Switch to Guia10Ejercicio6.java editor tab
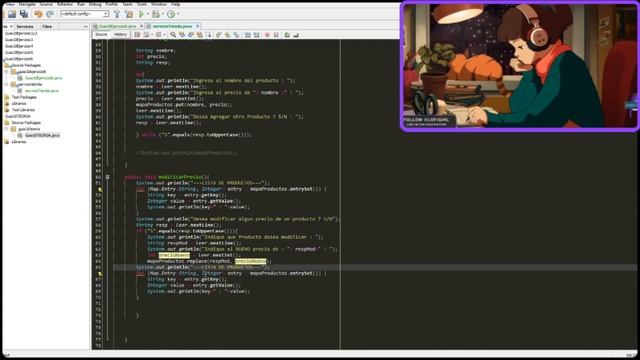Screen dimensions: 640x360 pos(117,26)
